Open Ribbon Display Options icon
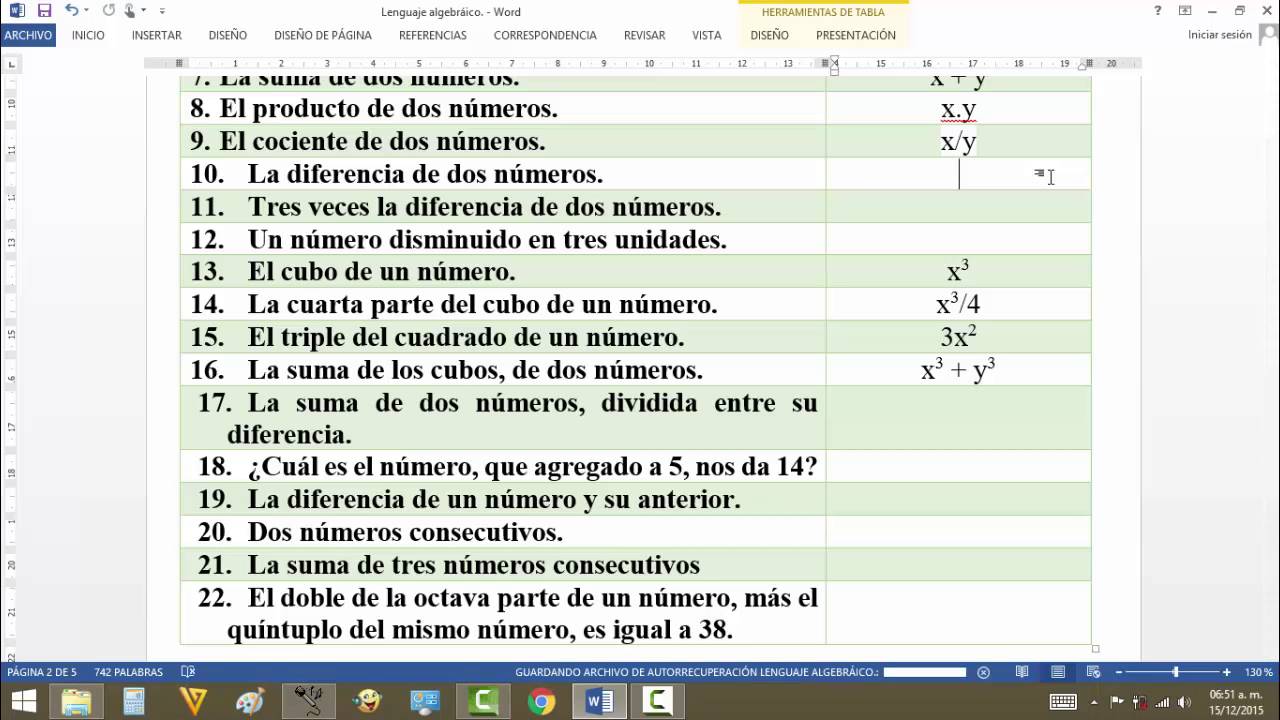Viewport: 1280px width, 720px height. 1185,11
